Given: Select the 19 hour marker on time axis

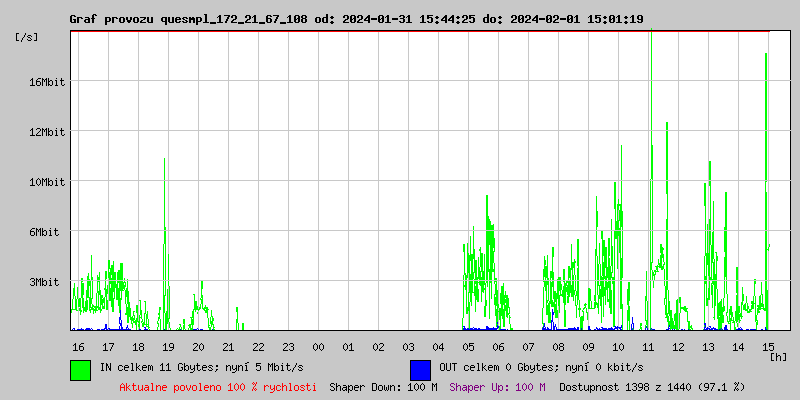Looking at the screenshot, I should [x=168, y=346].
